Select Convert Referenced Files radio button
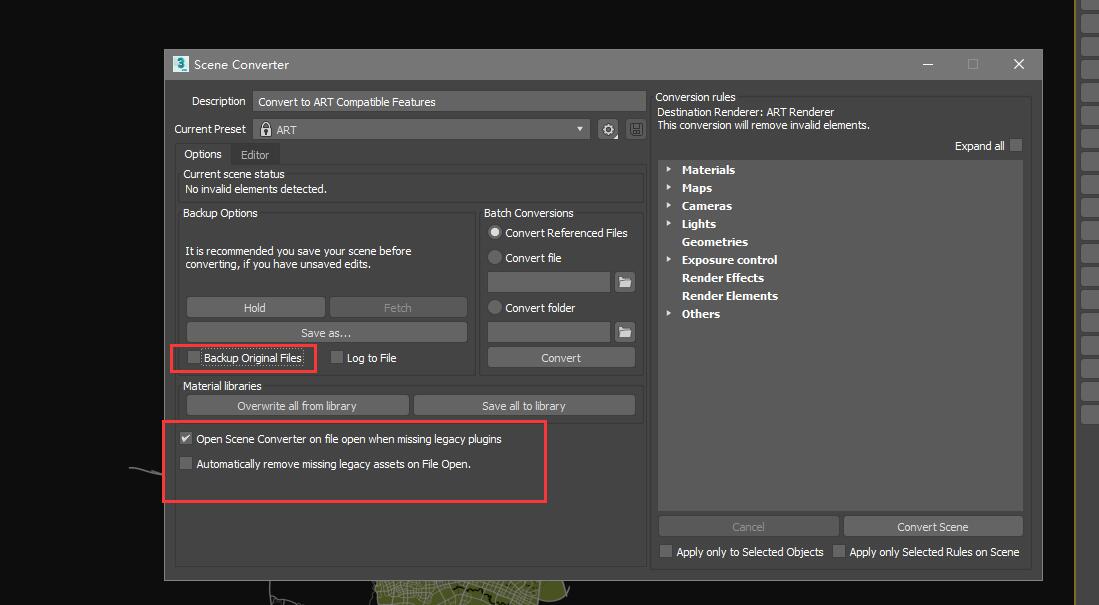The image size is (1099, 605). pyautogui.click(x=495, y=232)
